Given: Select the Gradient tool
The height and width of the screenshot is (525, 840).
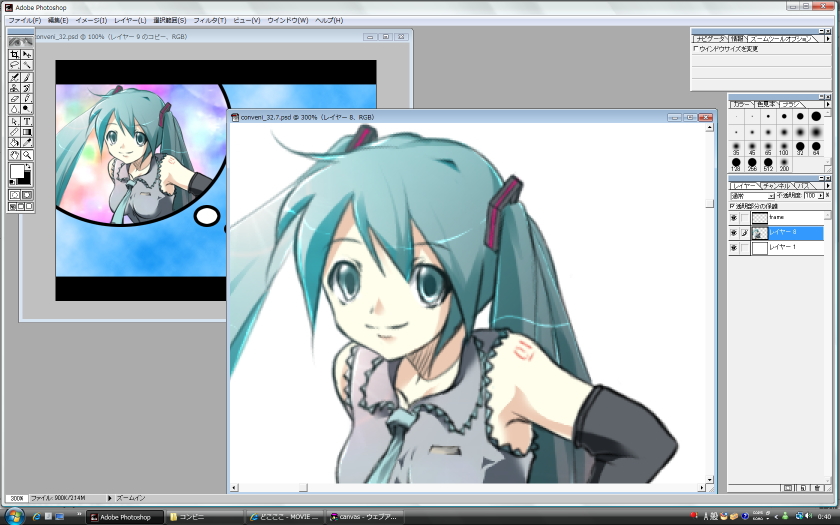Looking at the screenshot, I should tap(27, 132).
